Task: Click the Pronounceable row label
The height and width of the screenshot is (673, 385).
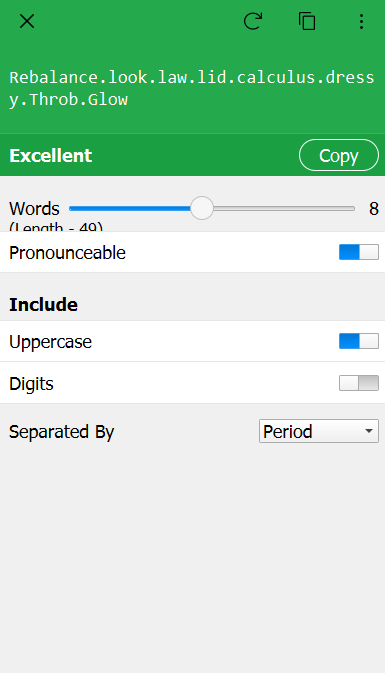Action: pos(67,253)
